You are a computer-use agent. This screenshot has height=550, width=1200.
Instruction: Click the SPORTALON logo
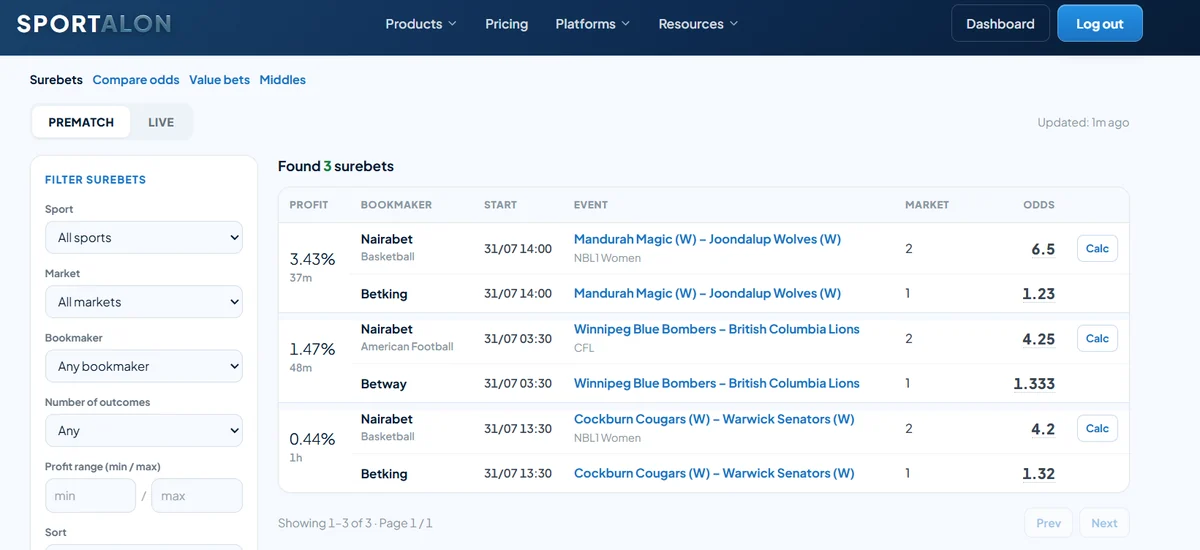pyautogui.click(x=93, y=23)
